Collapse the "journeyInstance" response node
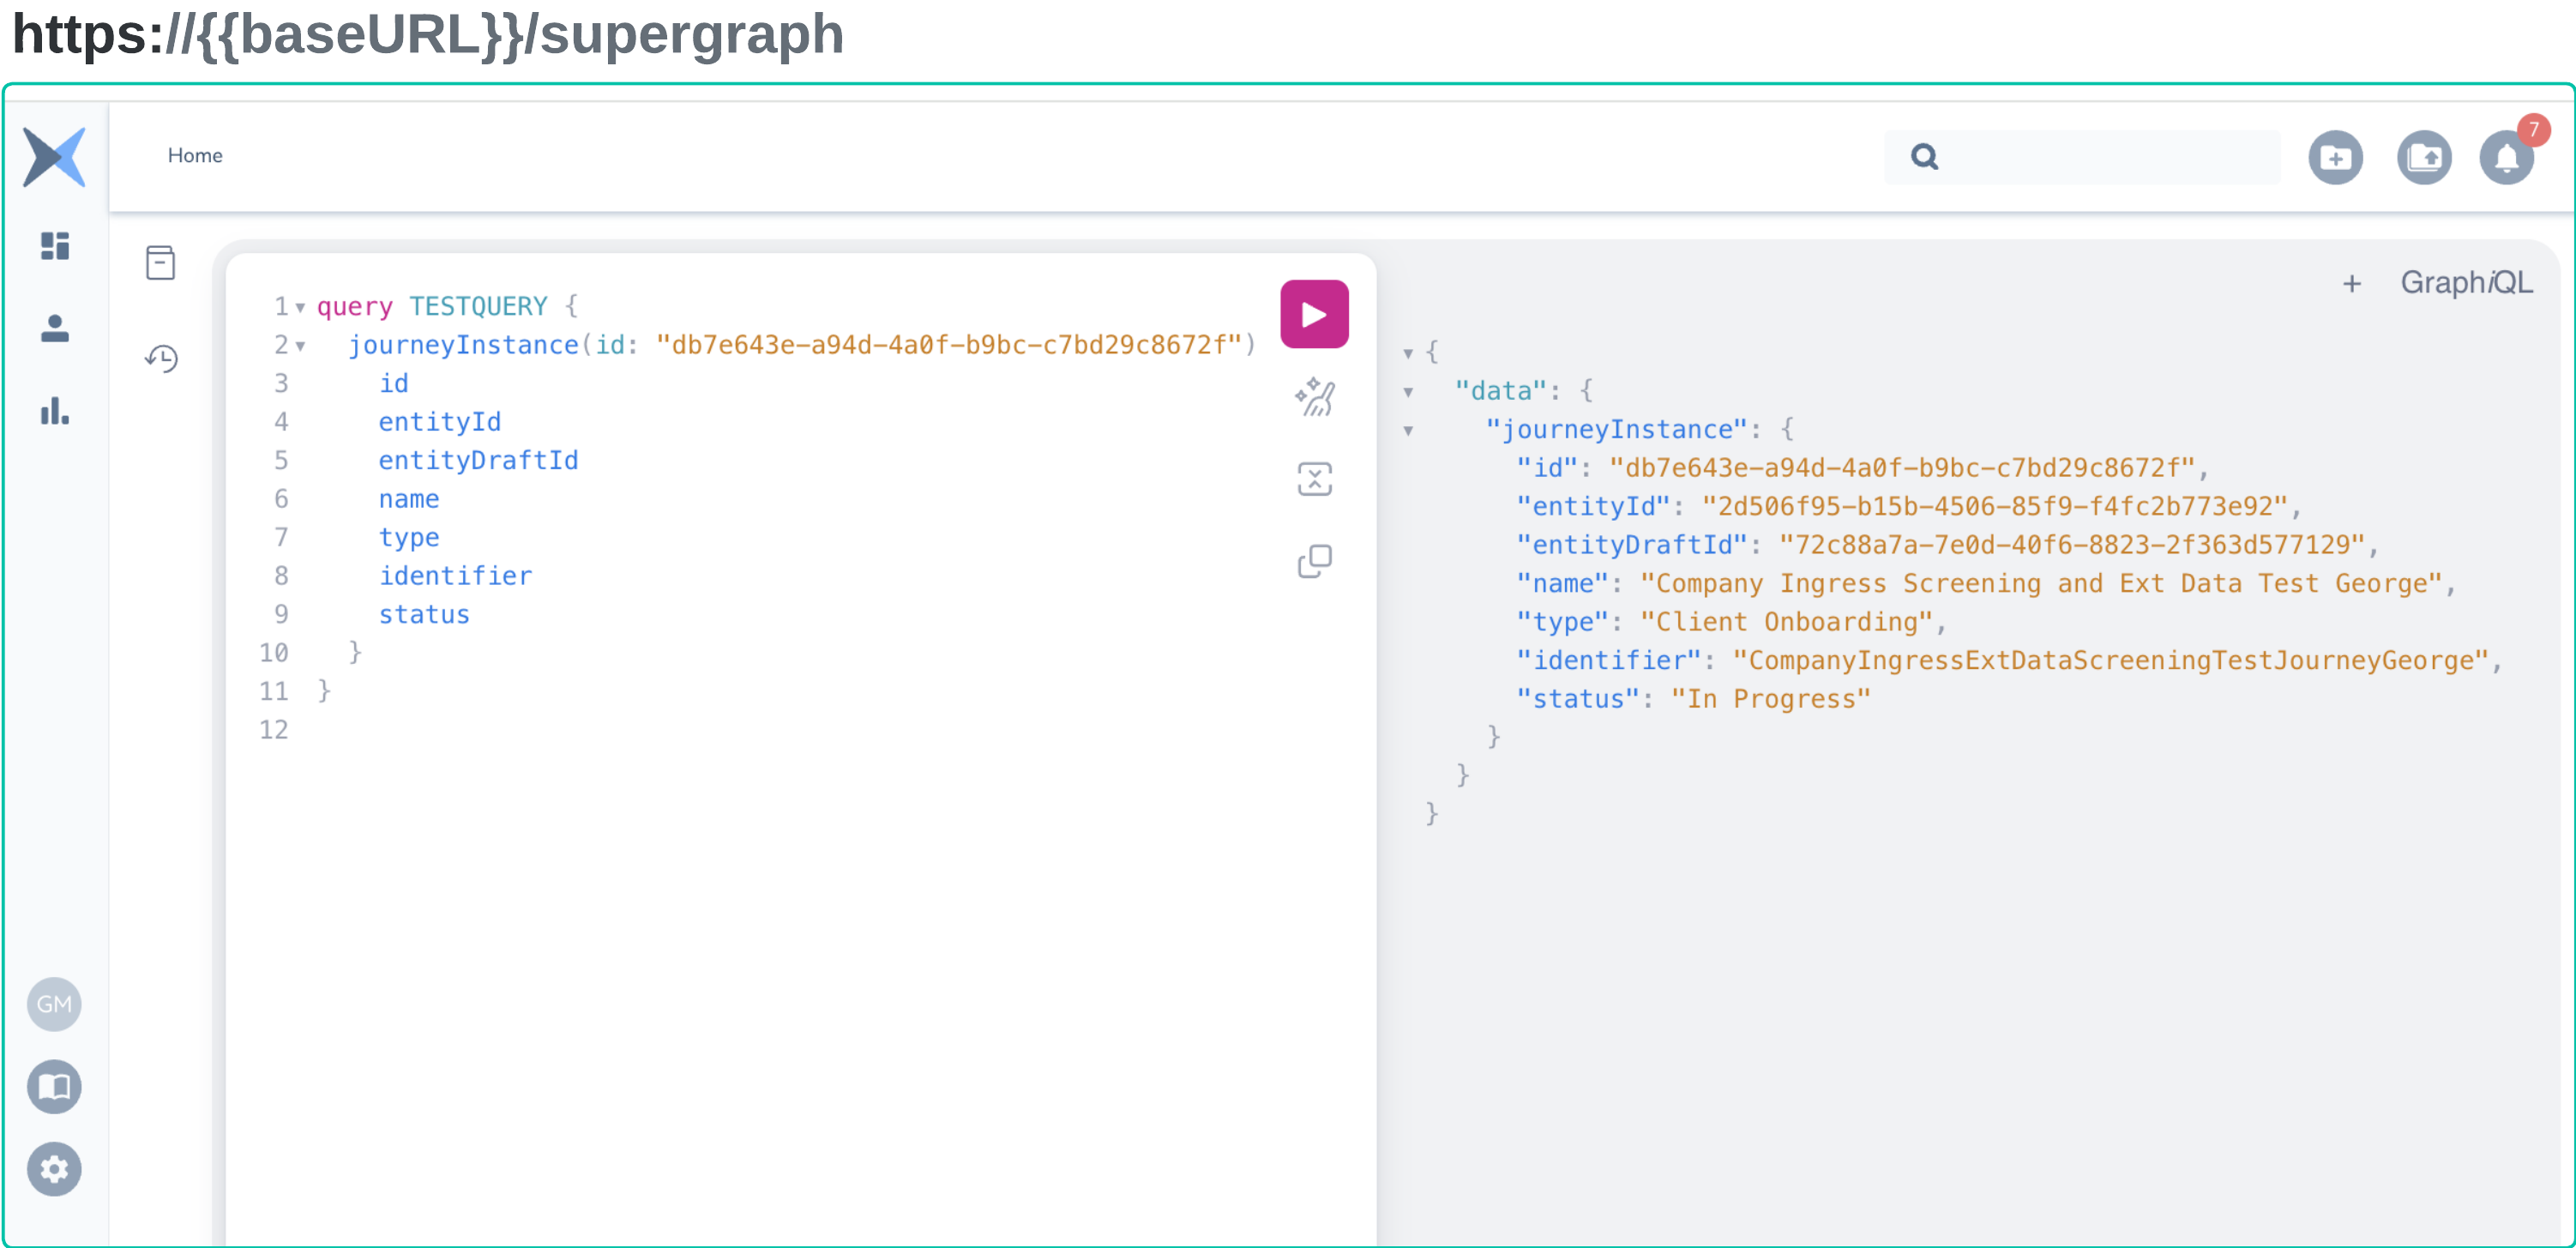The width and height of the screenshot is (2576, 1248). click(x=1407, y=431)
